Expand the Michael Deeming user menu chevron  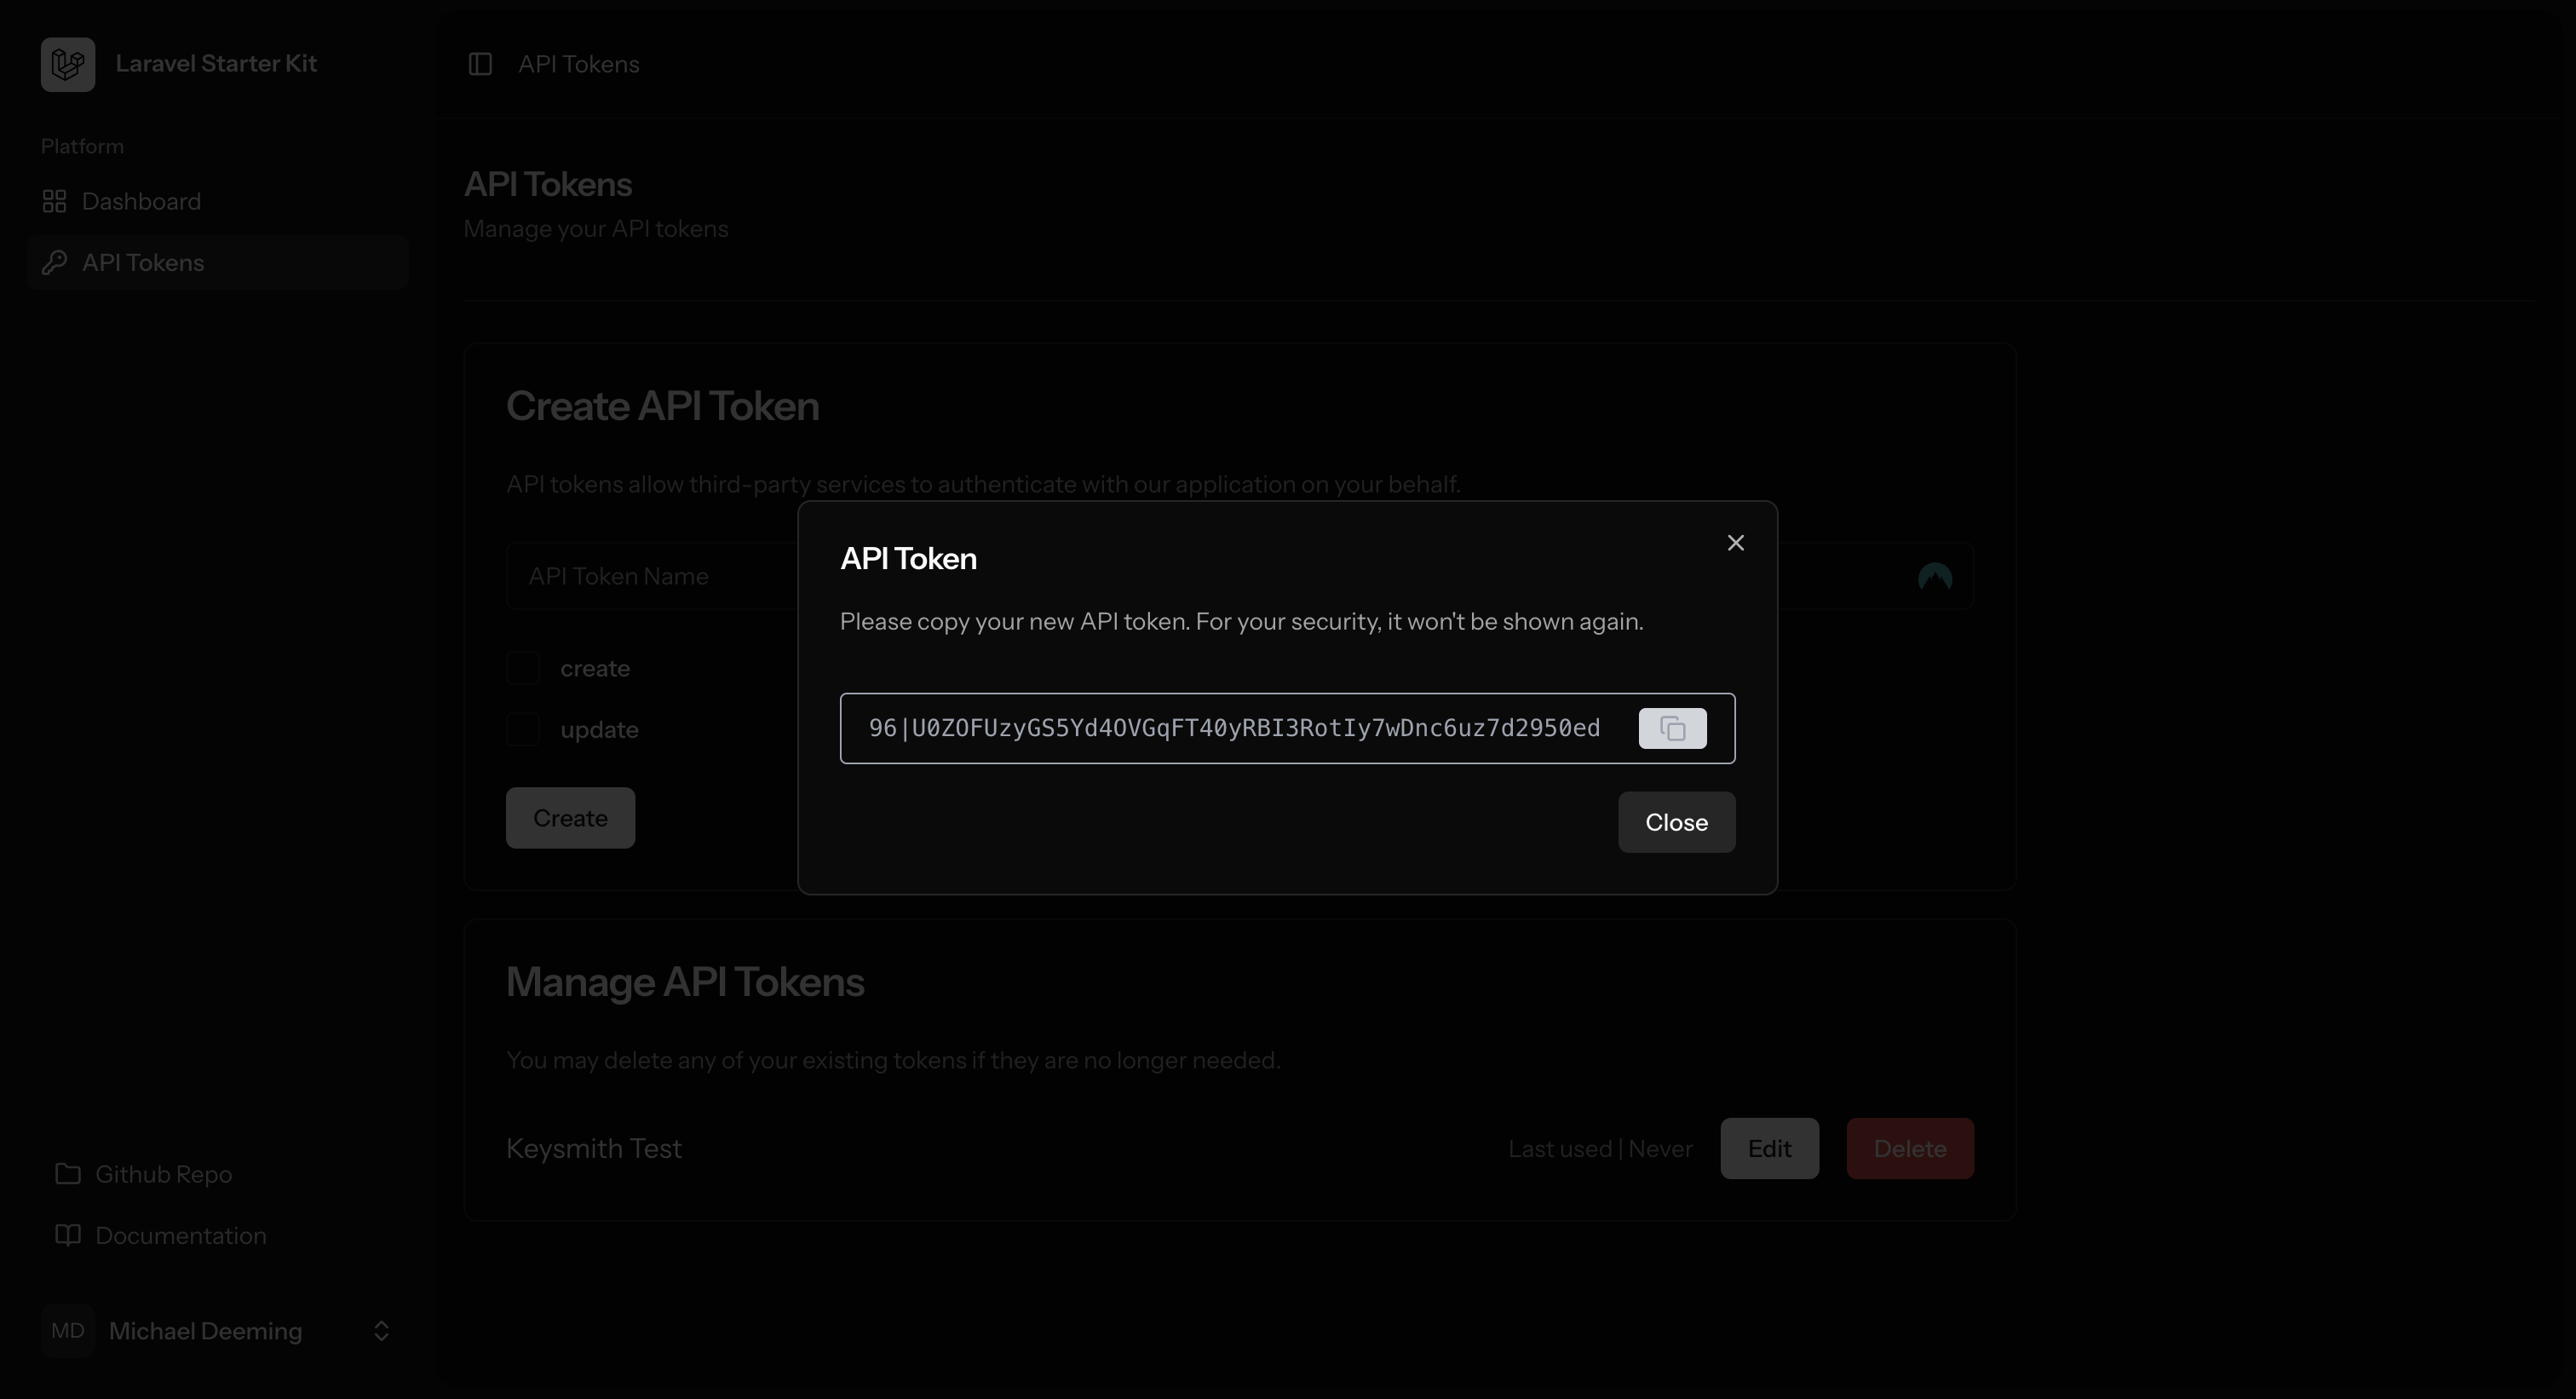click(381, 1331)
